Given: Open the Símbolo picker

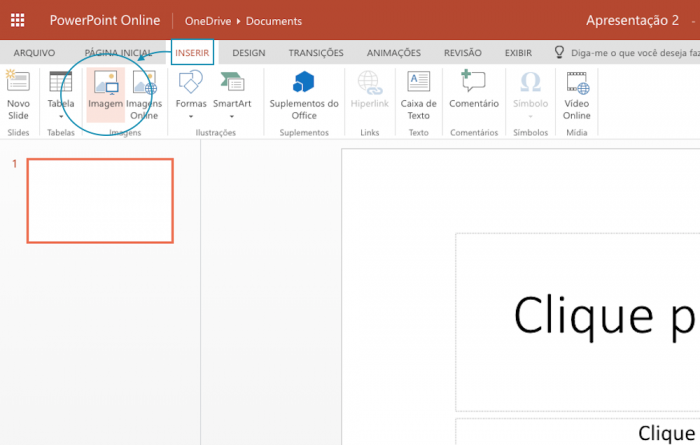Looking at the screenshot, I should point(530,96).
